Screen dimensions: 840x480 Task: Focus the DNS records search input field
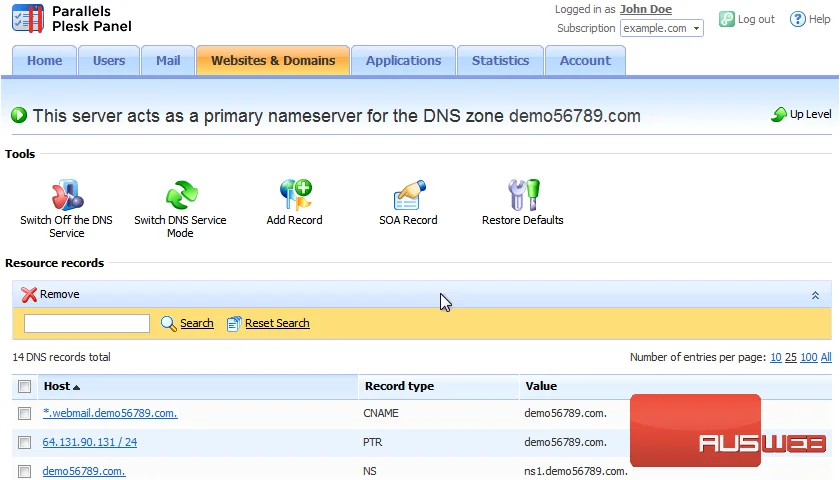click(x=87, y=323)
